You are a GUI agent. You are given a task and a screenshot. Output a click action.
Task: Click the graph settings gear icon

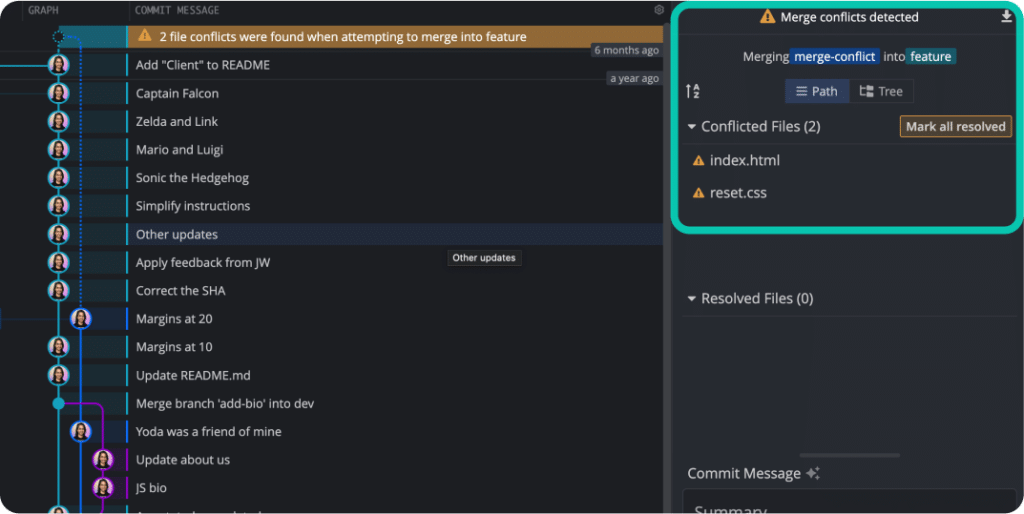[659, 10]
